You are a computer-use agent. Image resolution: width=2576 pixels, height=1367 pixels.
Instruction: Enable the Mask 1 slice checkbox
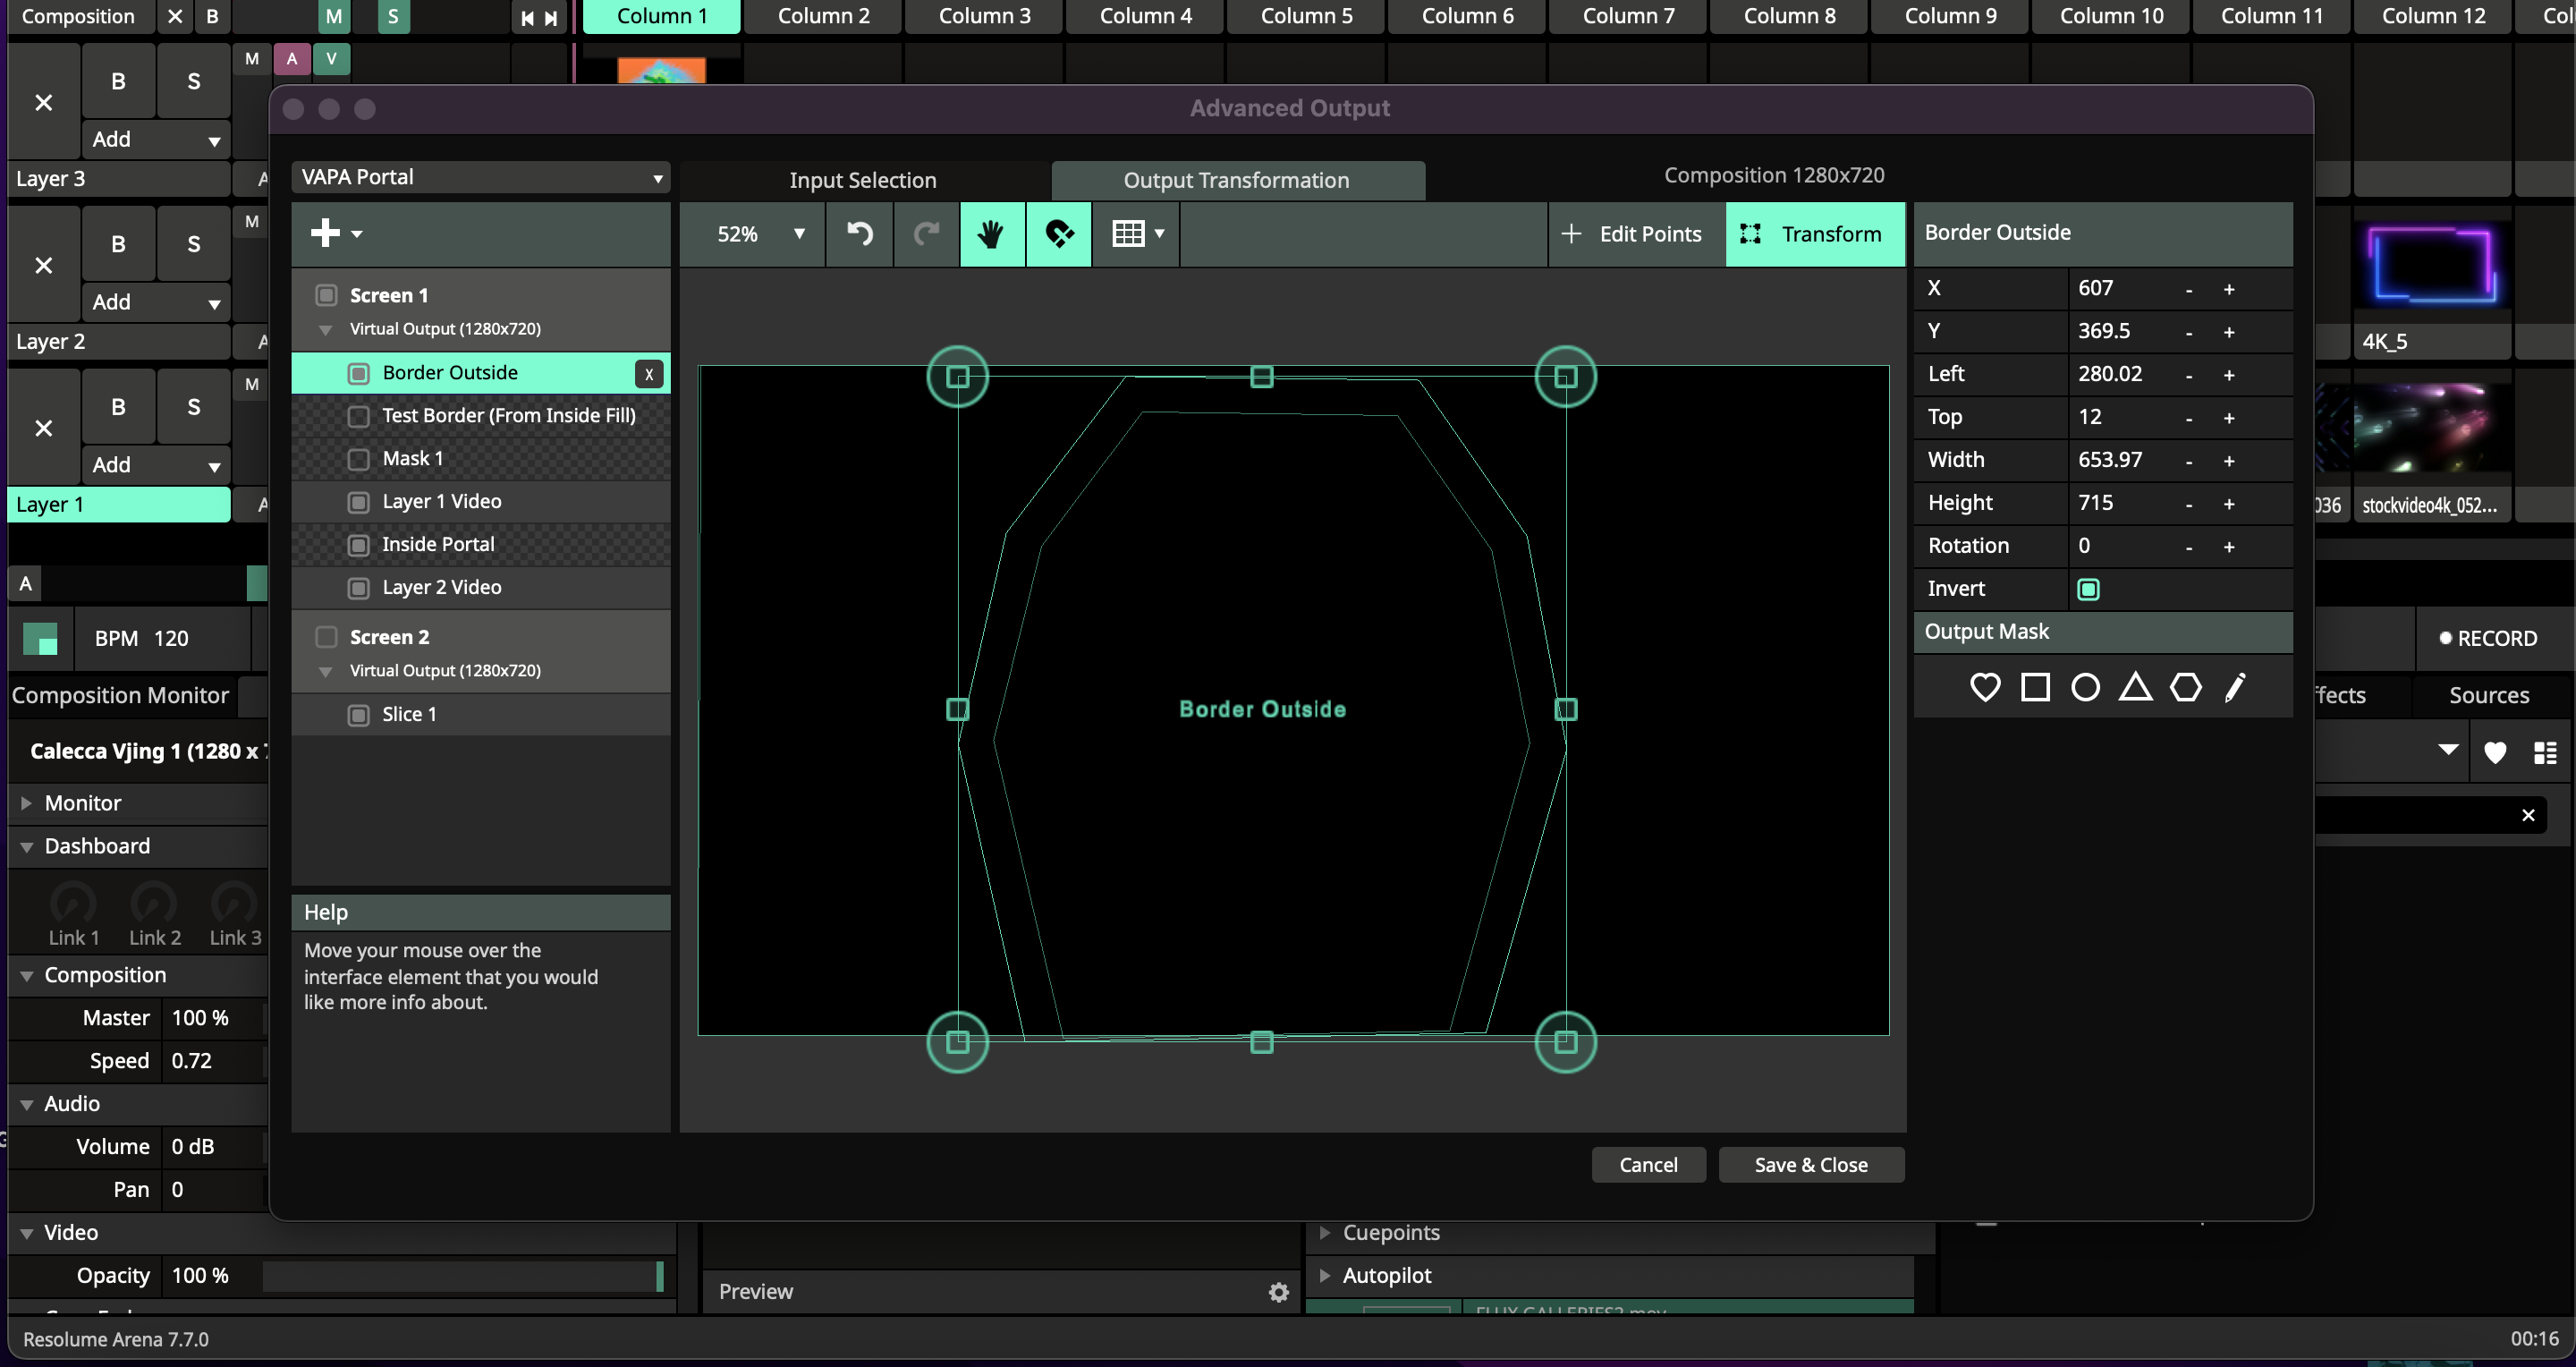pos(358,459)
